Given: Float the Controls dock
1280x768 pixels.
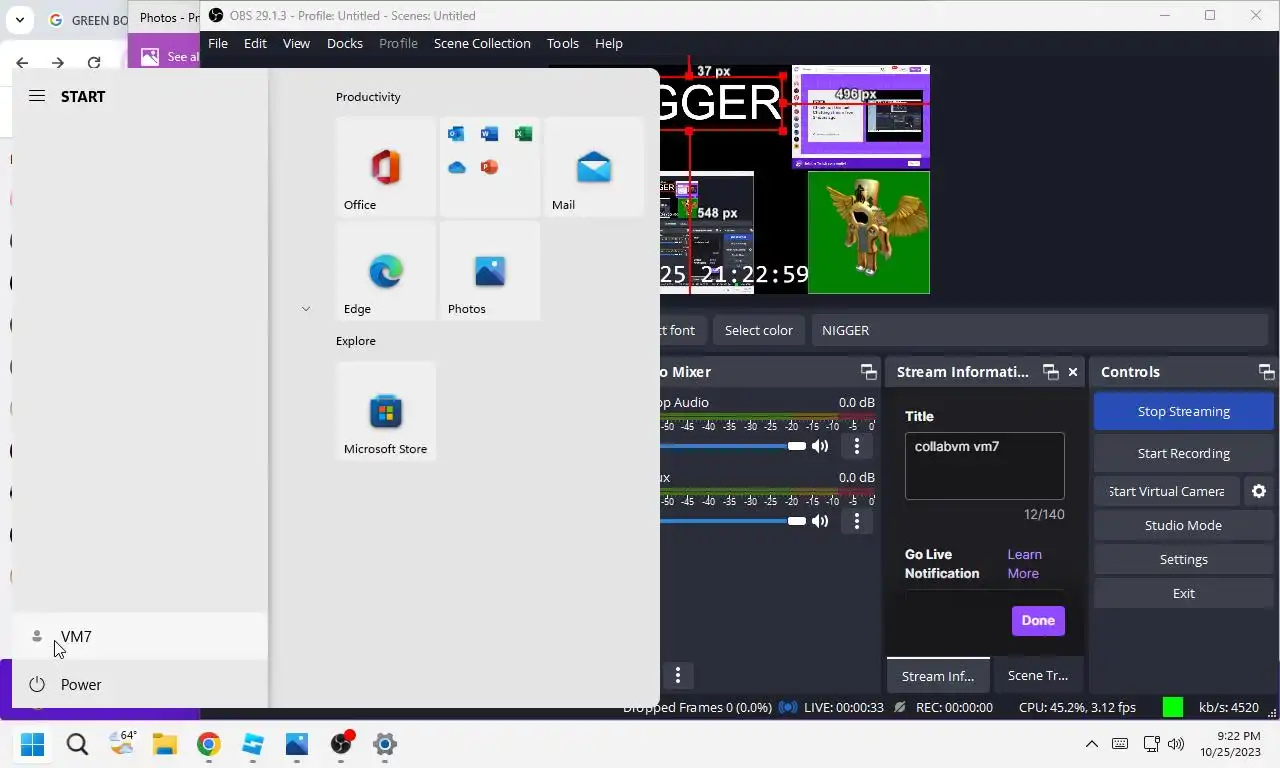Looking at the screenshot, I should [x=1266, y=372].
